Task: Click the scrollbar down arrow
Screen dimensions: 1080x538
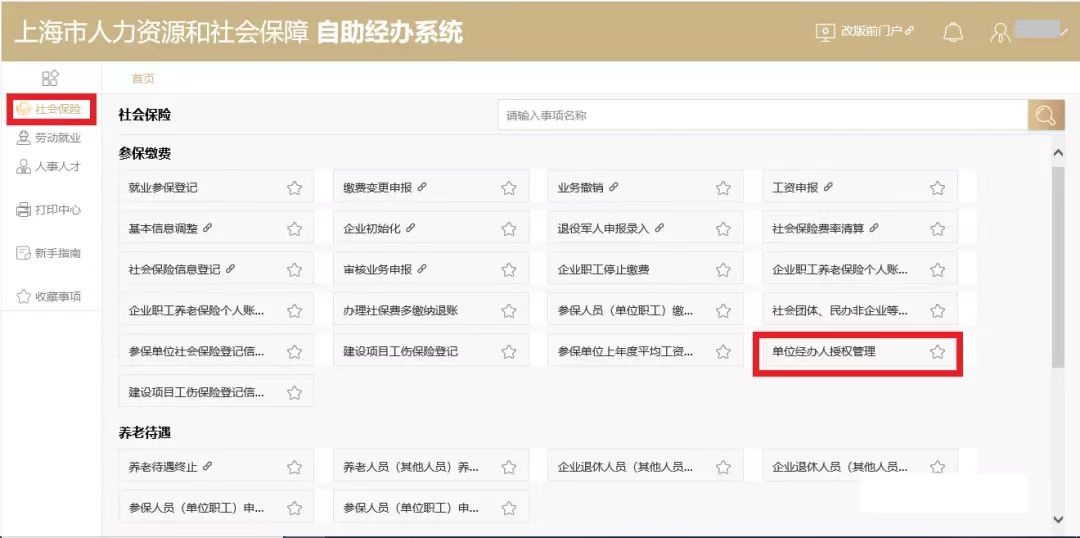Action: click(1059, 519)
